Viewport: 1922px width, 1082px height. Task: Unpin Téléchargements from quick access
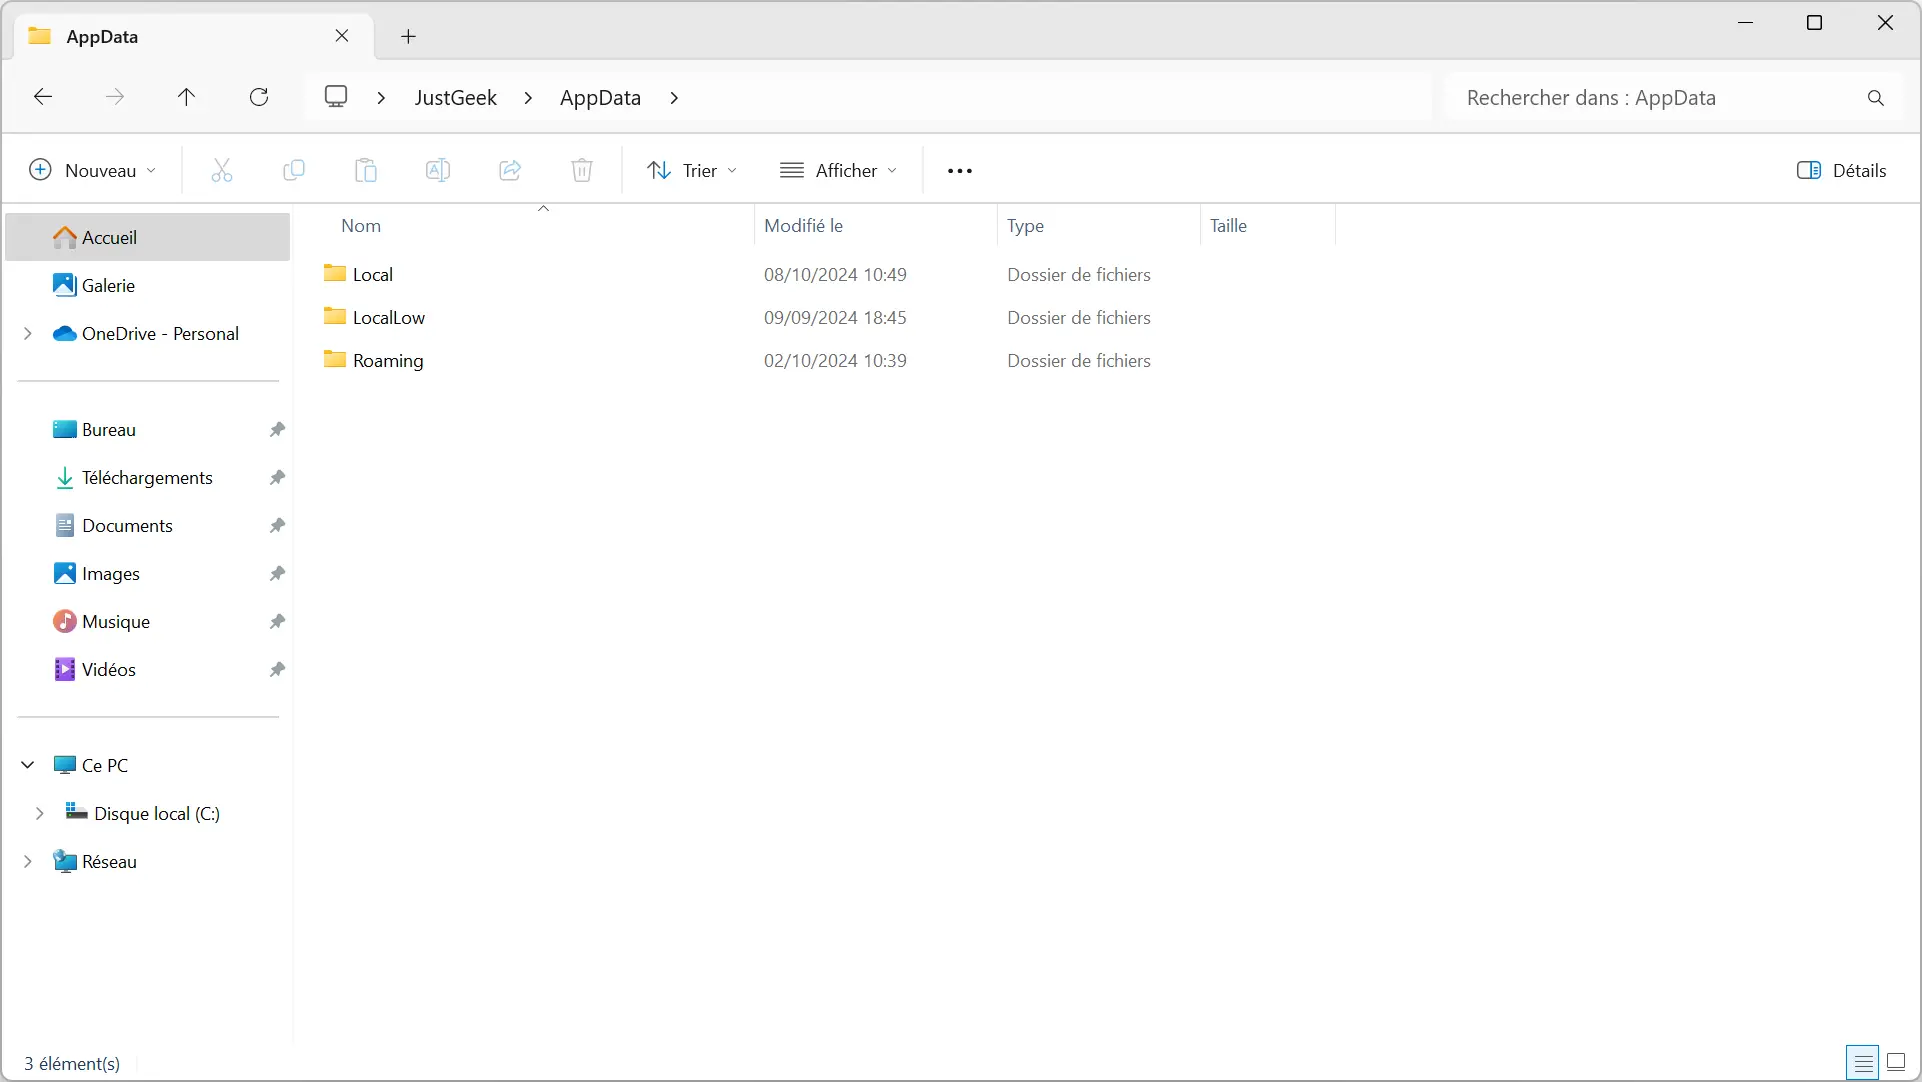pos(277,478)
